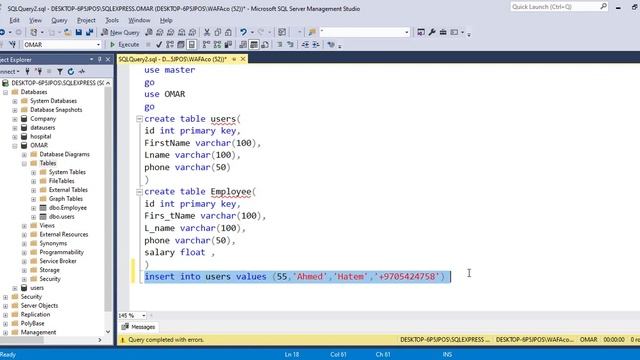The height and width of the screenshot is (360, 640).
Task: Click the Database Engine Query icon
Action: (149, 32)
